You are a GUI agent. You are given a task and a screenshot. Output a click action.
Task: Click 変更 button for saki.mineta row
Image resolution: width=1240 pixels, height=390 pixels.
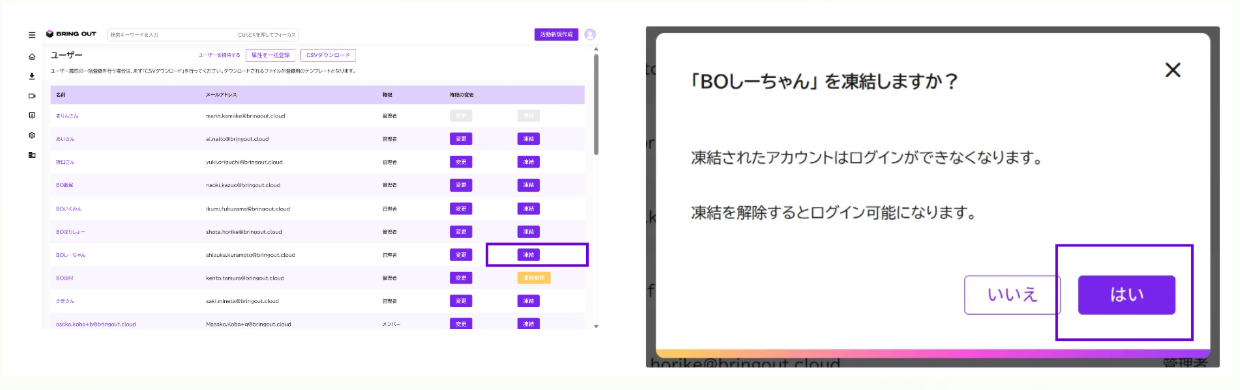tap(461, 300)
